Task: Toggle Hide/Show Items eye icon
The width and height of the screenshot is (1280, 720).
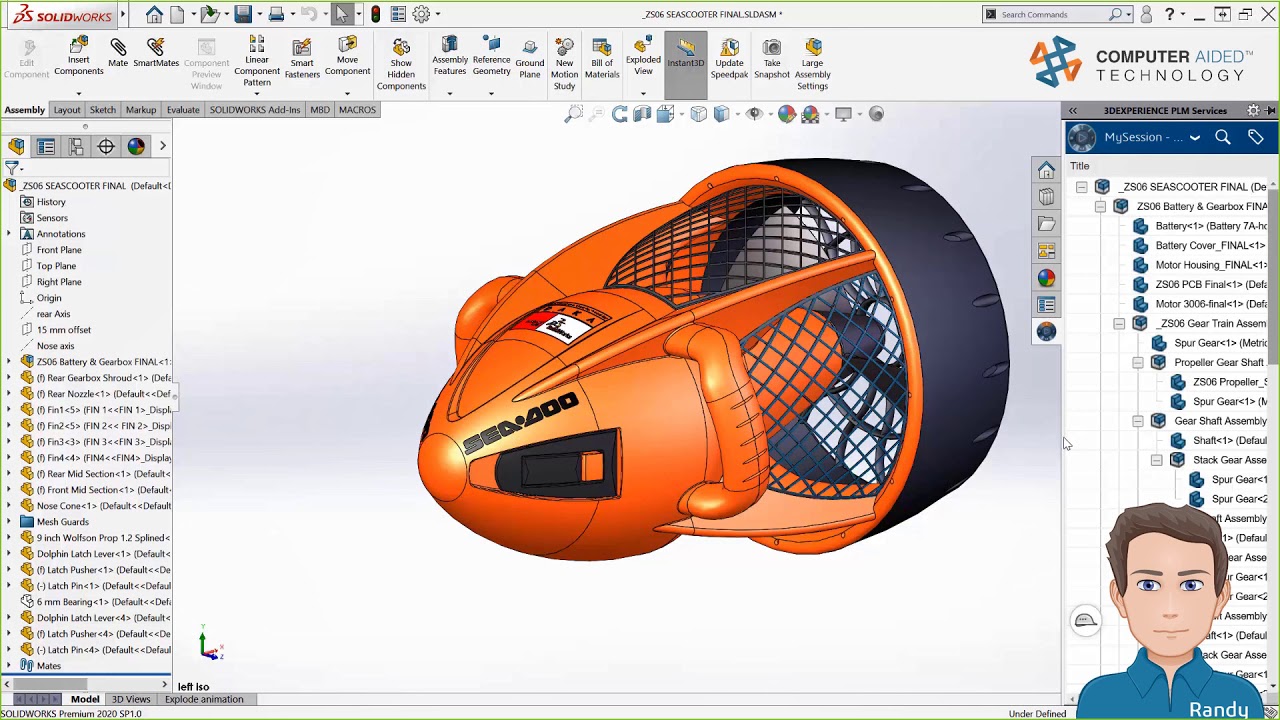Action: coord(754,114)
